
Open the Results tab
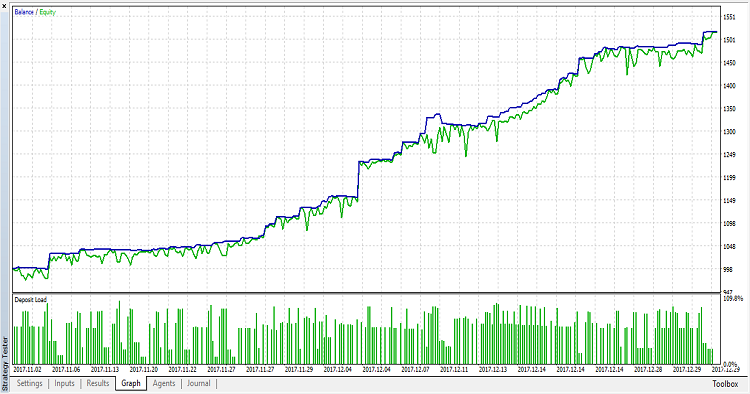coord(98,383)
